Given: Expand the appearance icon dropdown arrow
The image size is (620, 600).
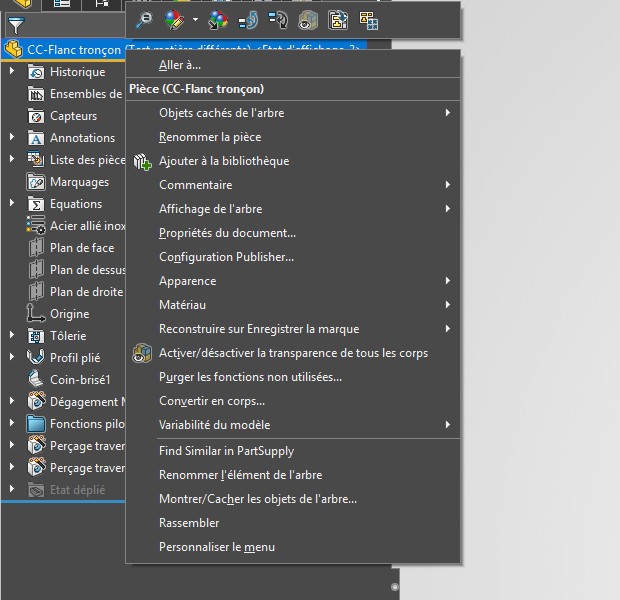Looking at the screenshot, I should pos(195,19).
